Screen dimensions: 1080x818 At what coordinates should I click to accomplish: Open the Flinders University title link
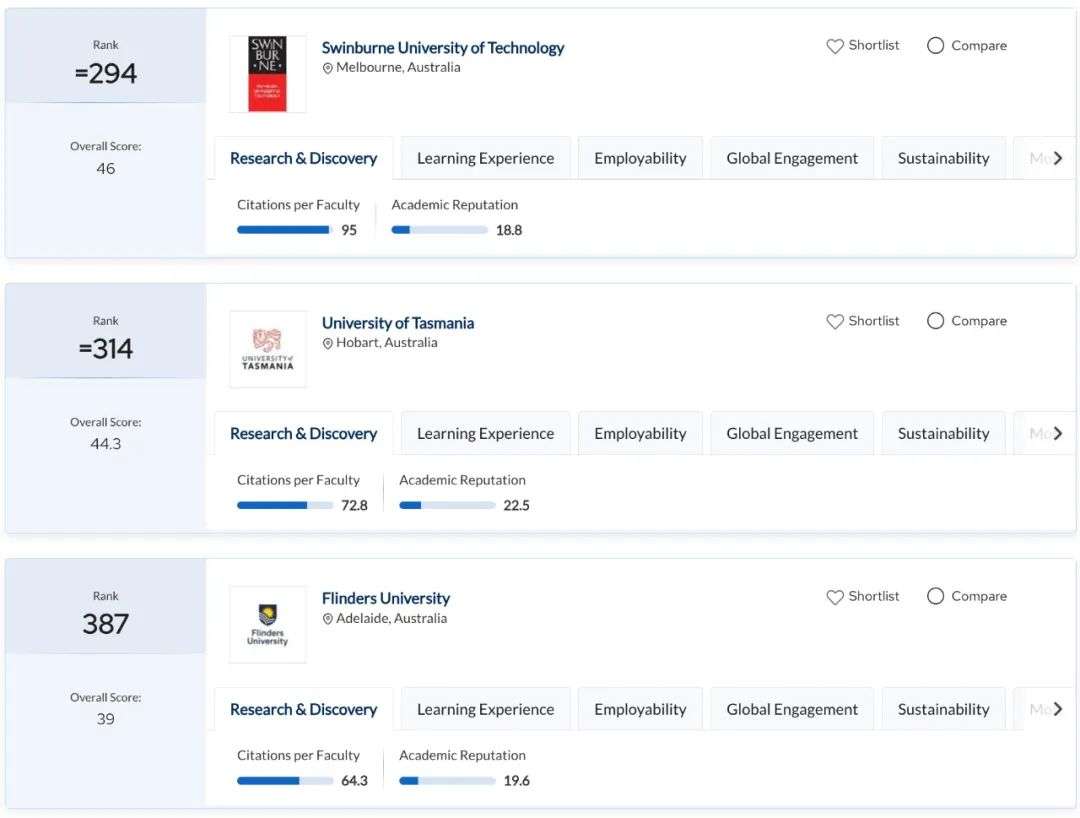pyautogui.click(x=385, y=598)
